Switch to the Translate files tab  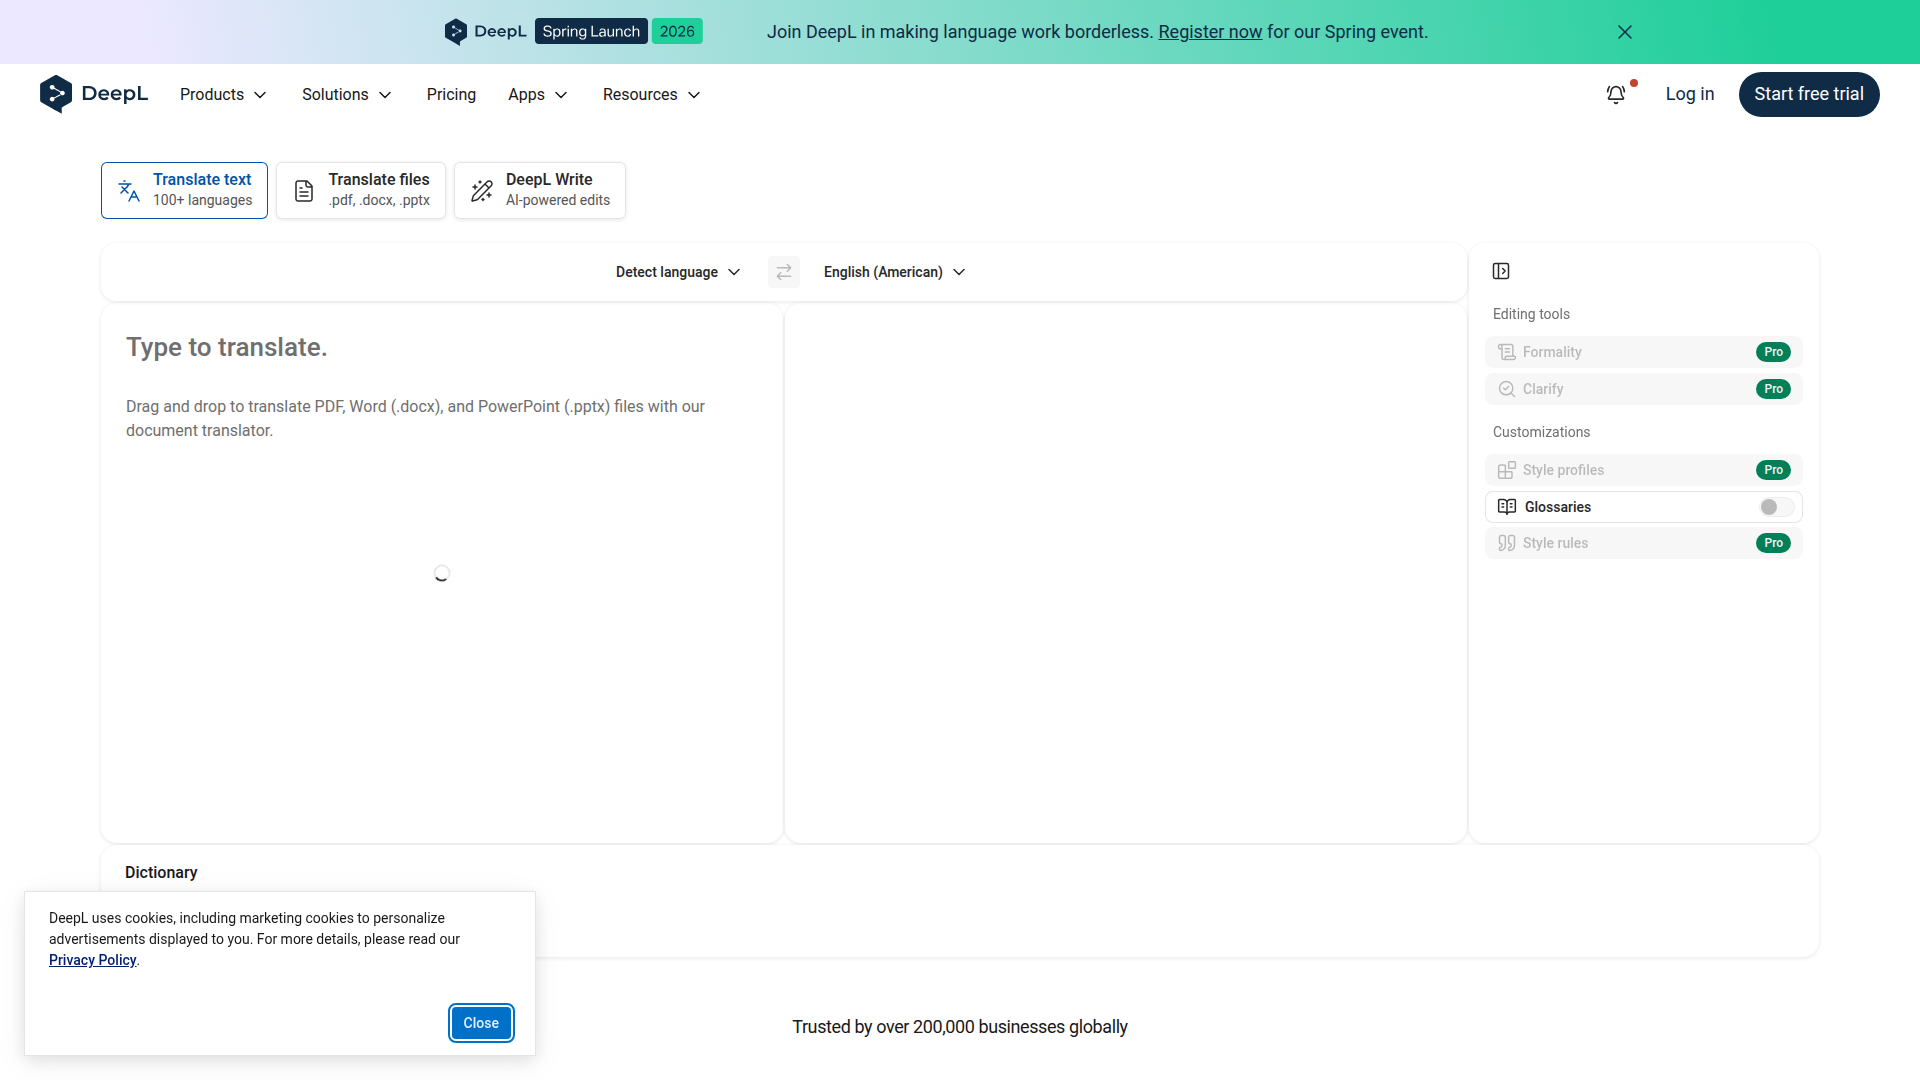click(x=361, y=190)
